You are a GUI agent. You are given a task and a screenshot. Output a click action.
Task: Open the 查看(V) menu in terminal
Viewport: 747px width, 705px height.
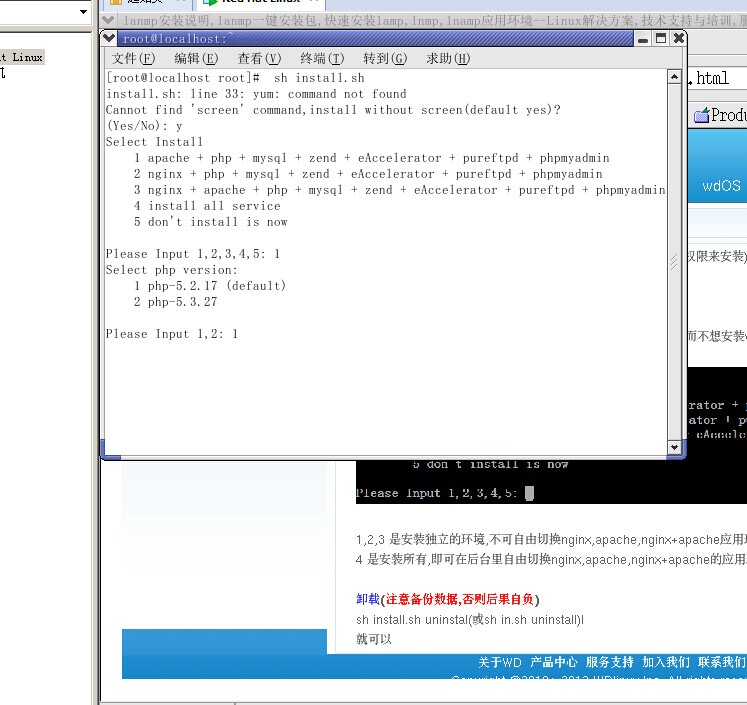tap(259, 59)
